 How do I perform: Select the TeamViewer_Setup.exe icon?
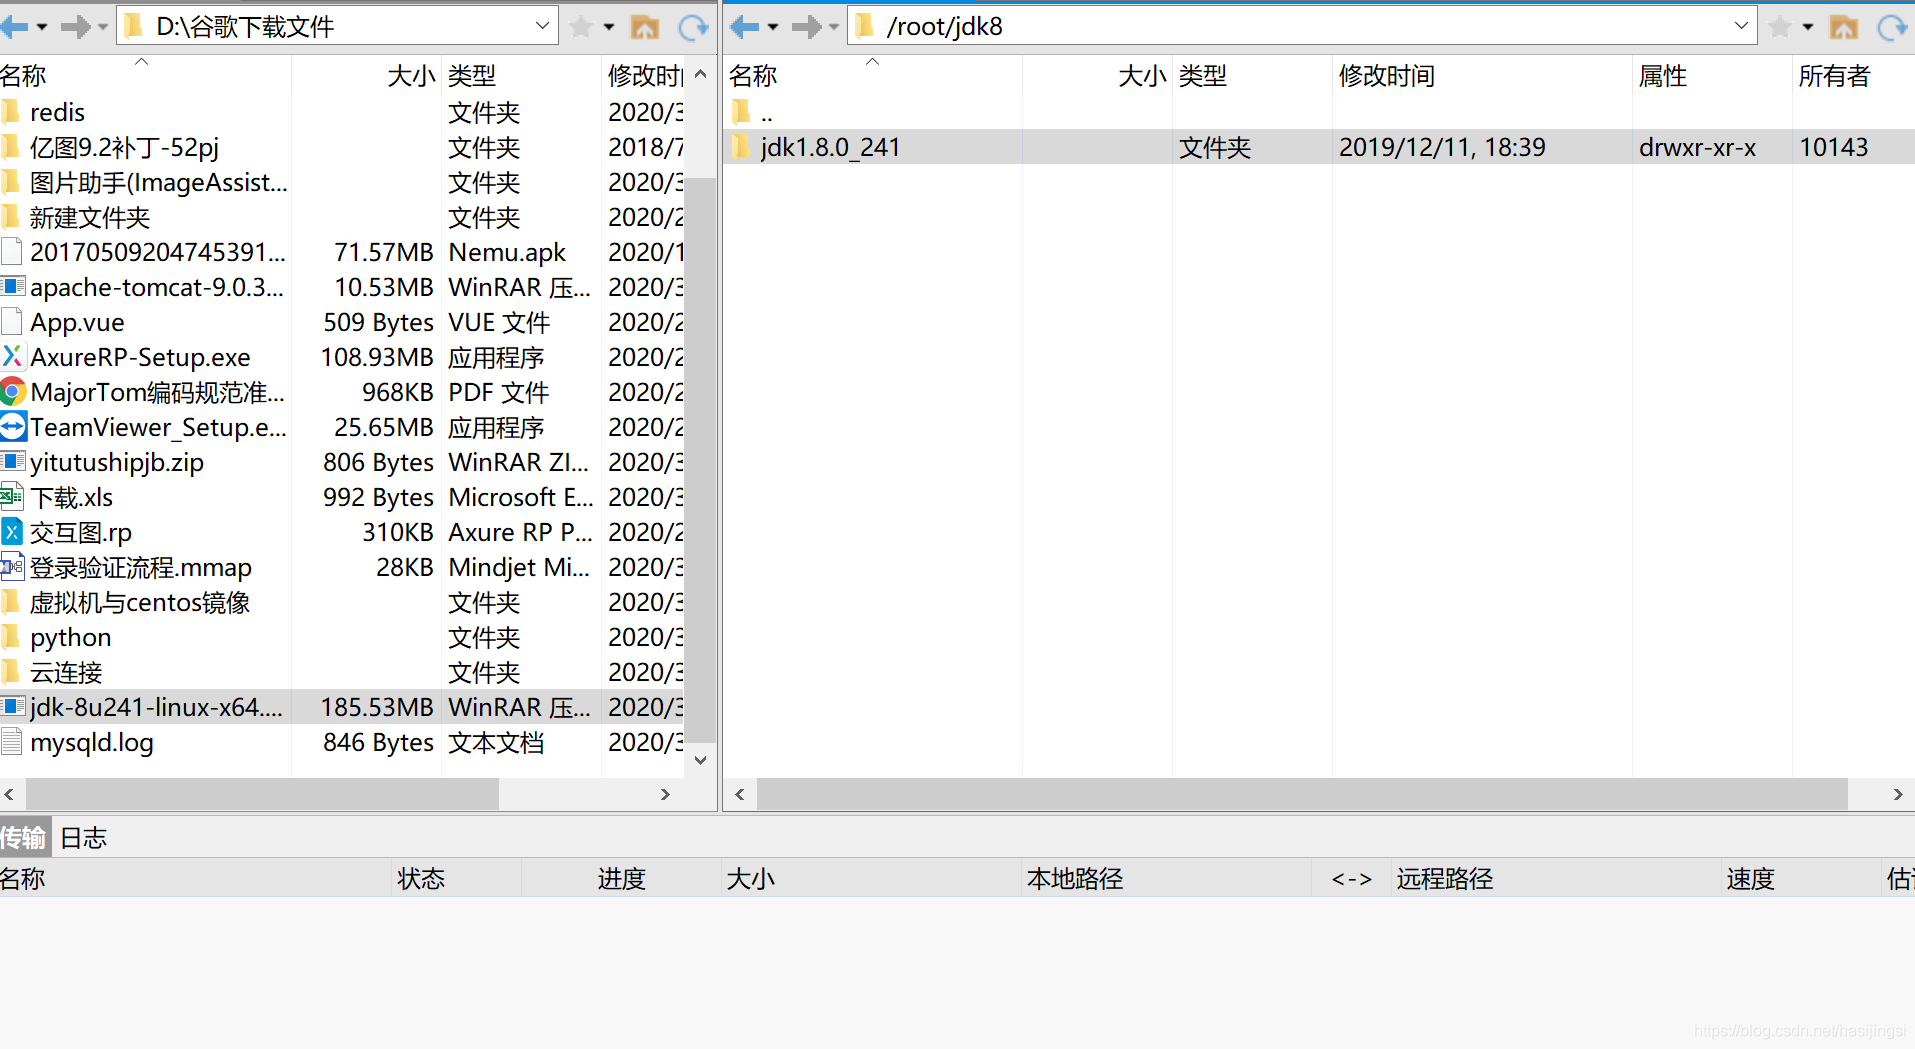pos(12,427)
